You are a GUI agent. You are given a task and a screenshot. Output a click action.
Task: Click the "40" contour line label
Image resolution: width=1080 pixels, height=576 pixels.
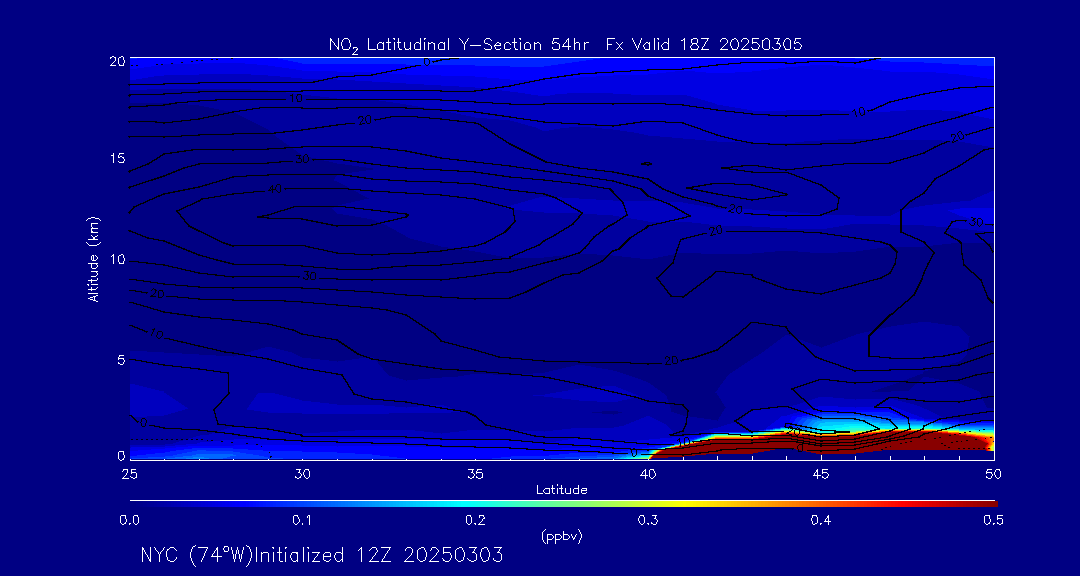coord(275,189)
